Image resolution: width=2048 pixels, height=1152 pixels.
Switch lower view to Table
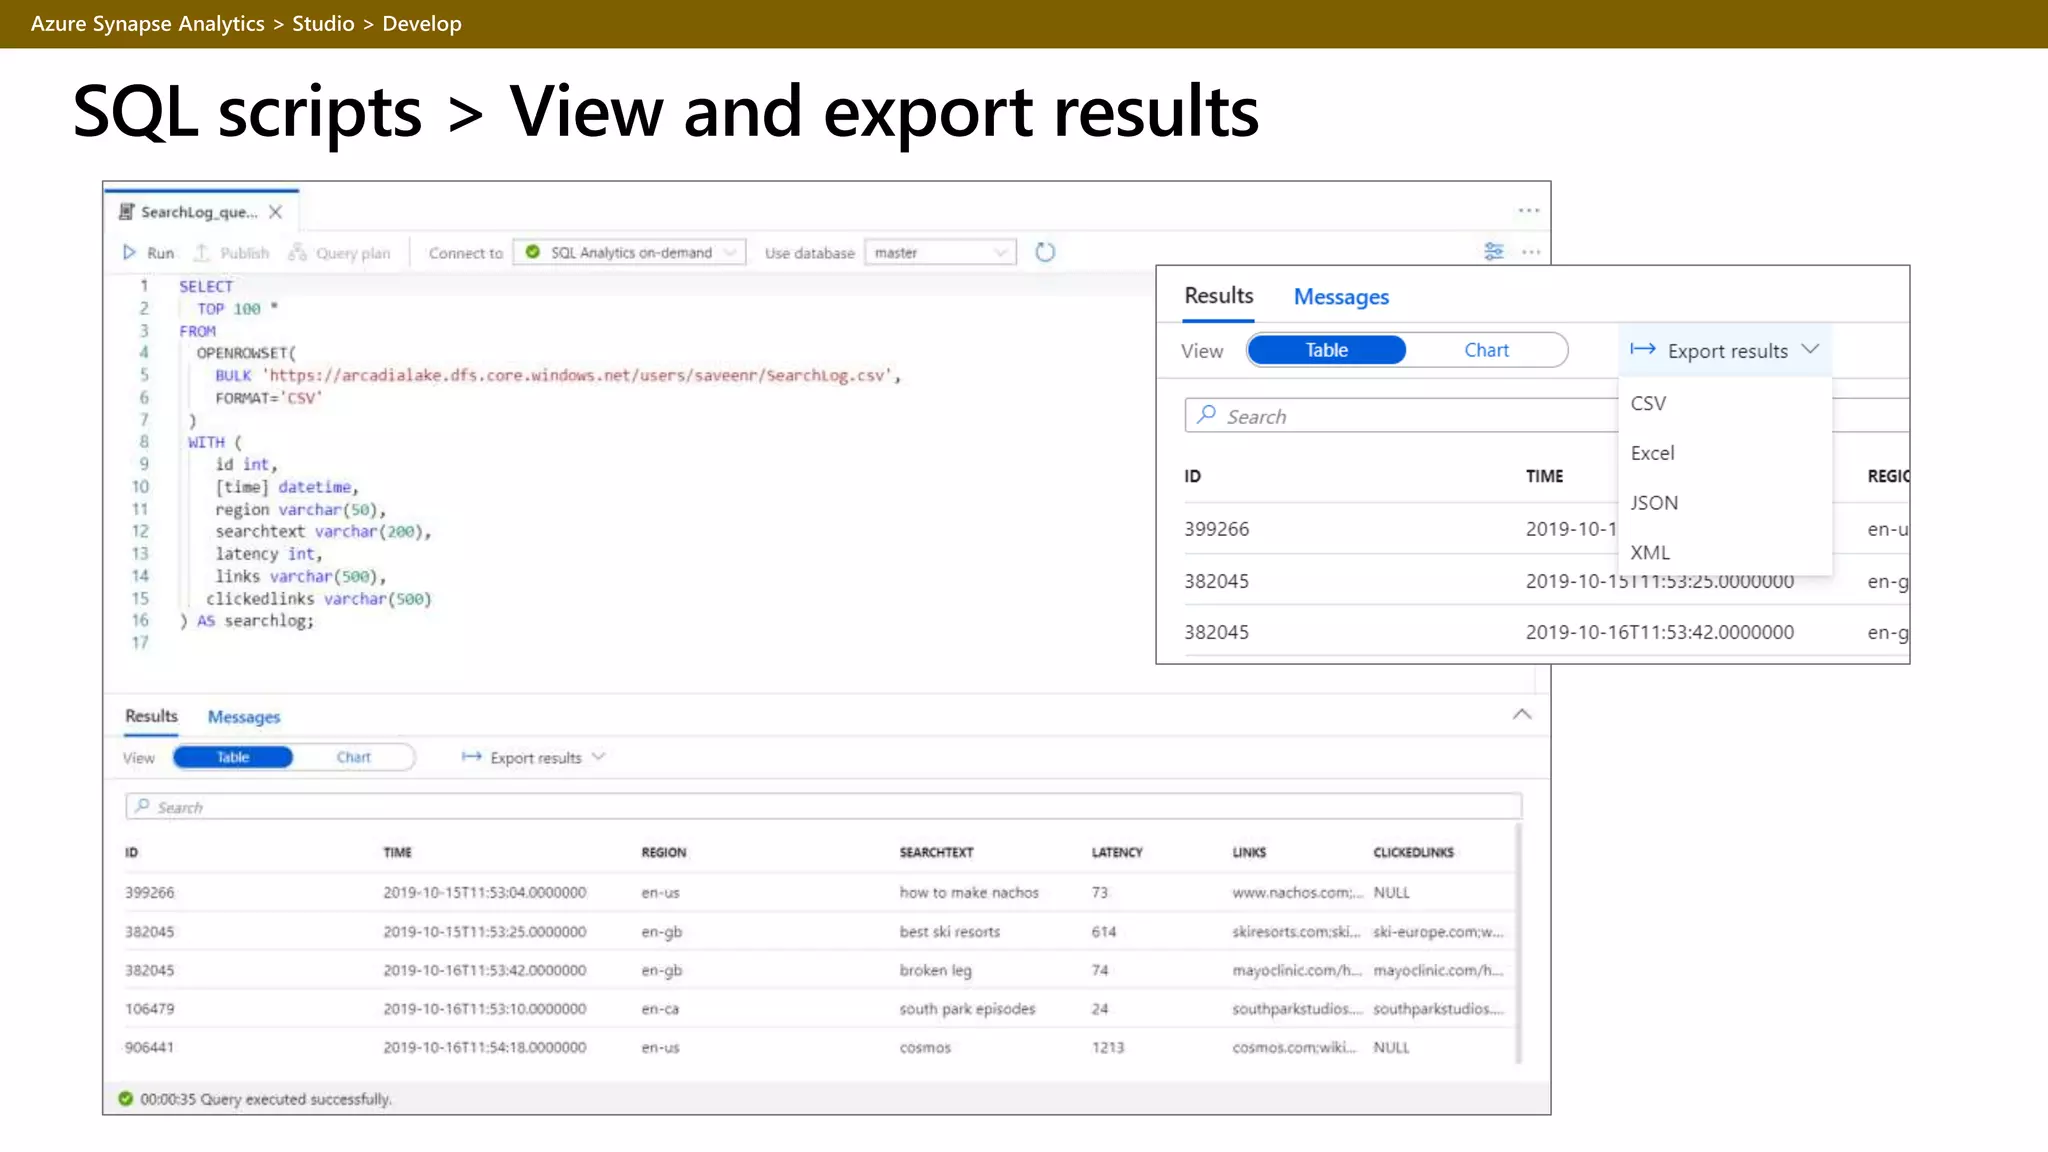tap(233, 757)
